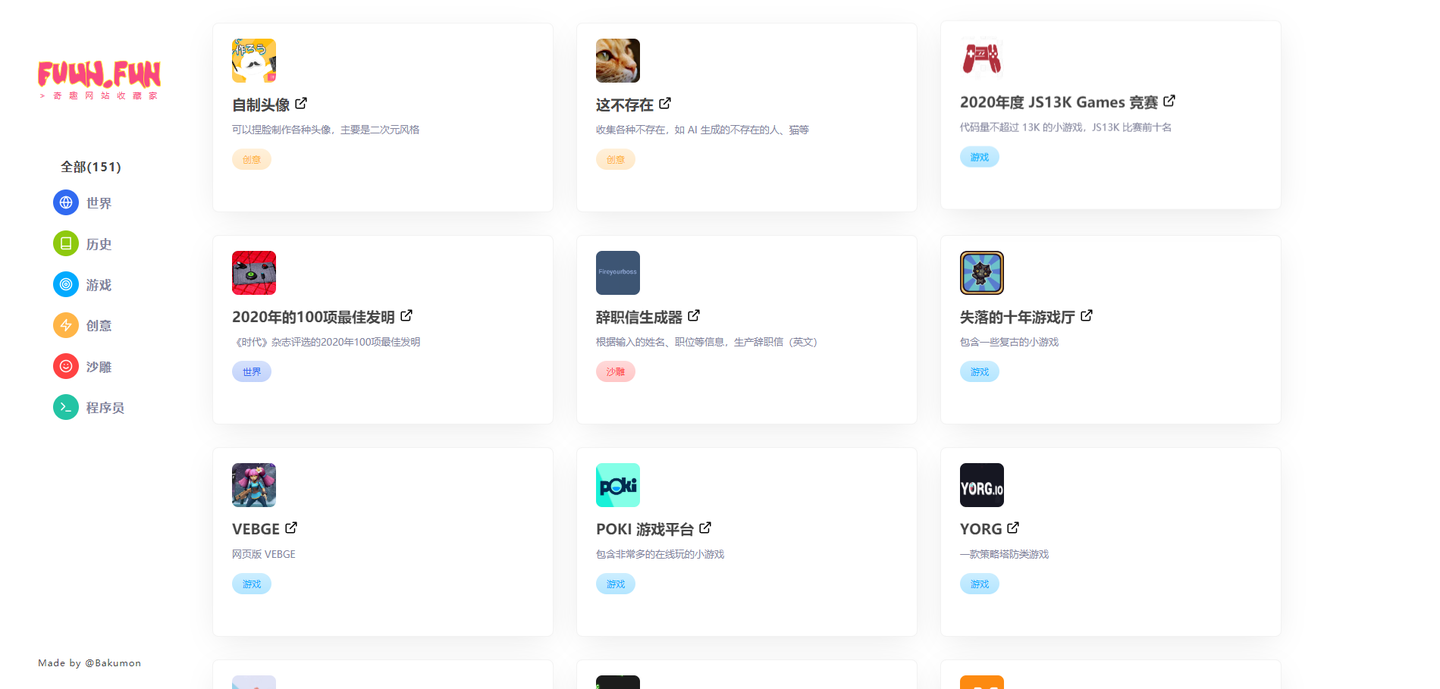1440x689 pixels.
Task: Open the 失落的十年游戏厅 title link
Action: [x=1018, y=317]
